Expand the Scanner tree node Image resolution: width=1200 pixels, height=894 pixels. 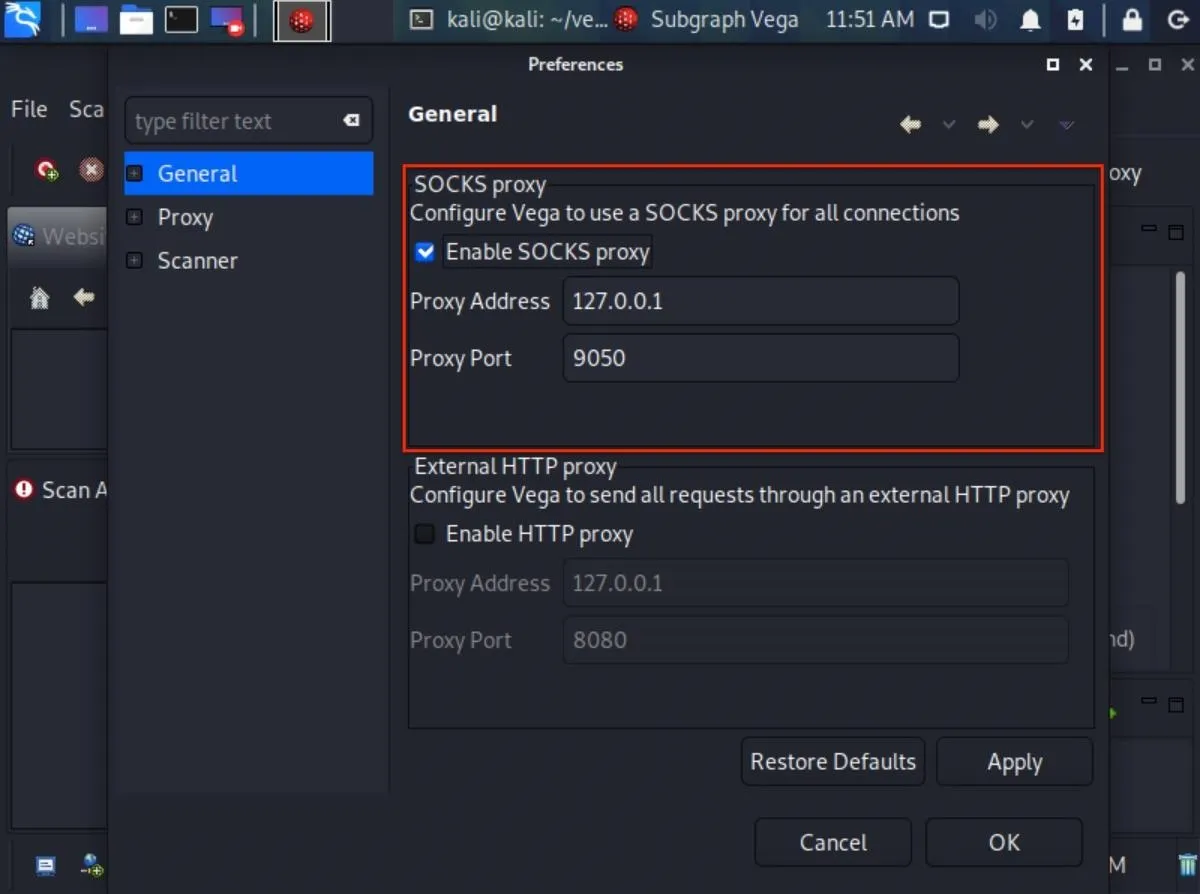pyautogui.click(x=134, y=261)
